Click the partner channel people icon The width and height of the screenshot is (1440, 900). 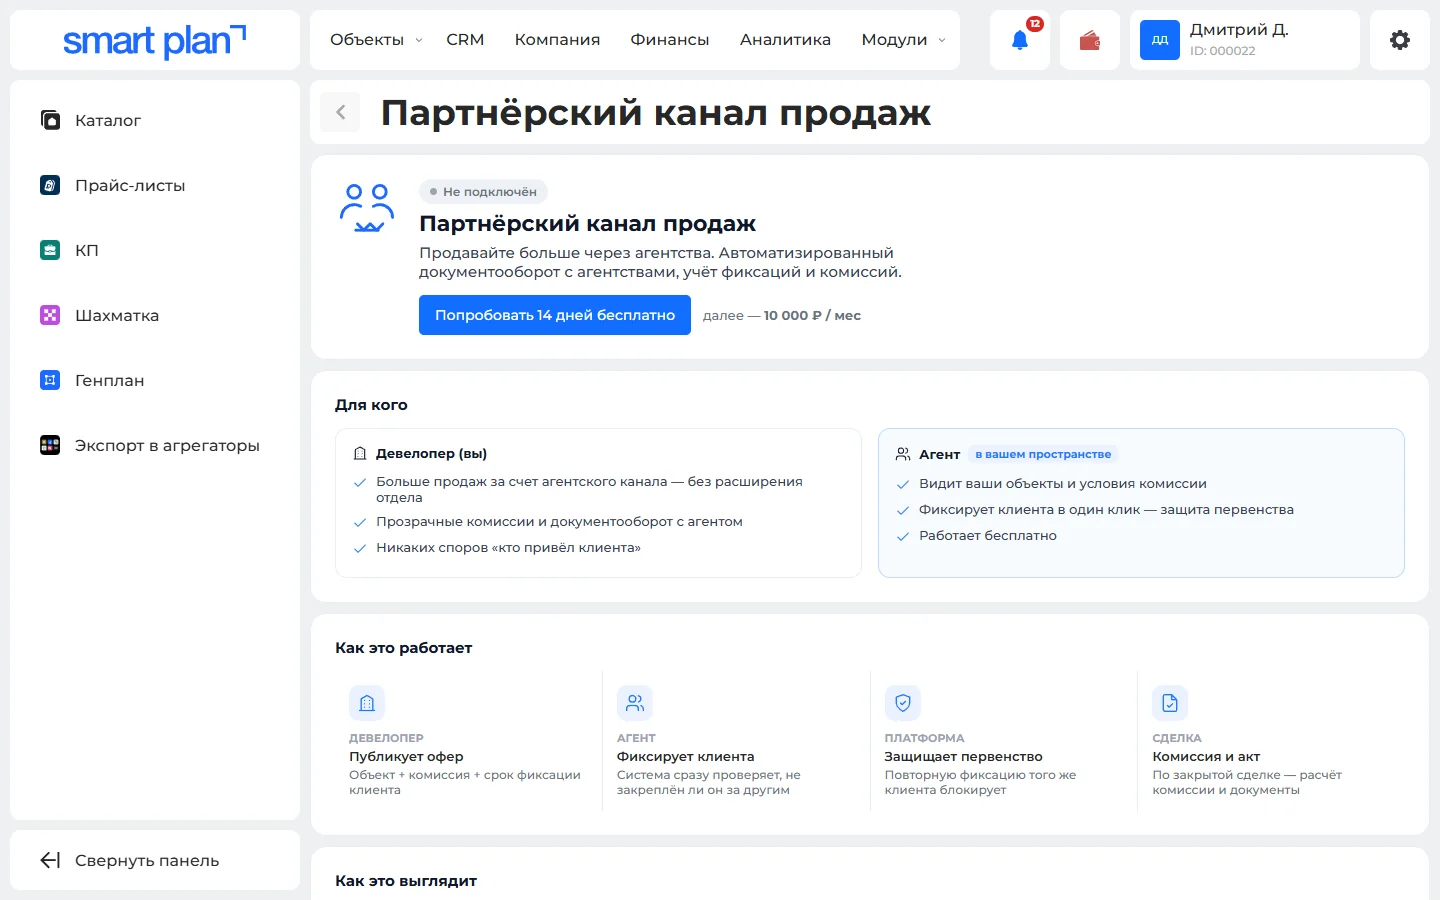coord(367,208)
